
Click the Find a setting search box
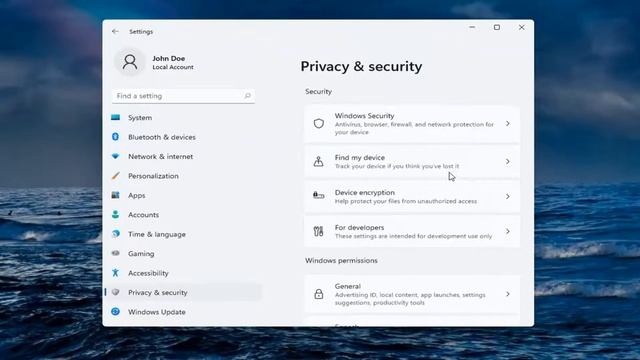(183, 96)
